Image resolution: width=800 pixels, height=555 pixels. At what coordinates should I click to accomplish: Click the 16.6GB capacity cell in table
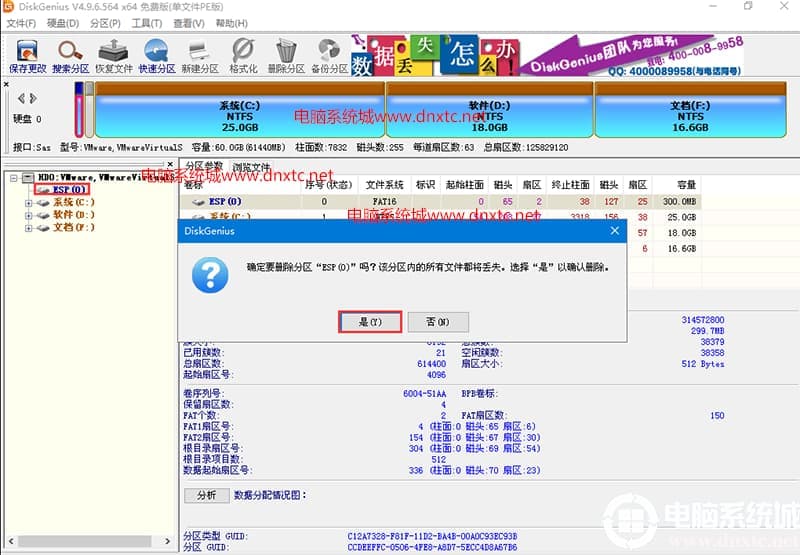(682, 249)
